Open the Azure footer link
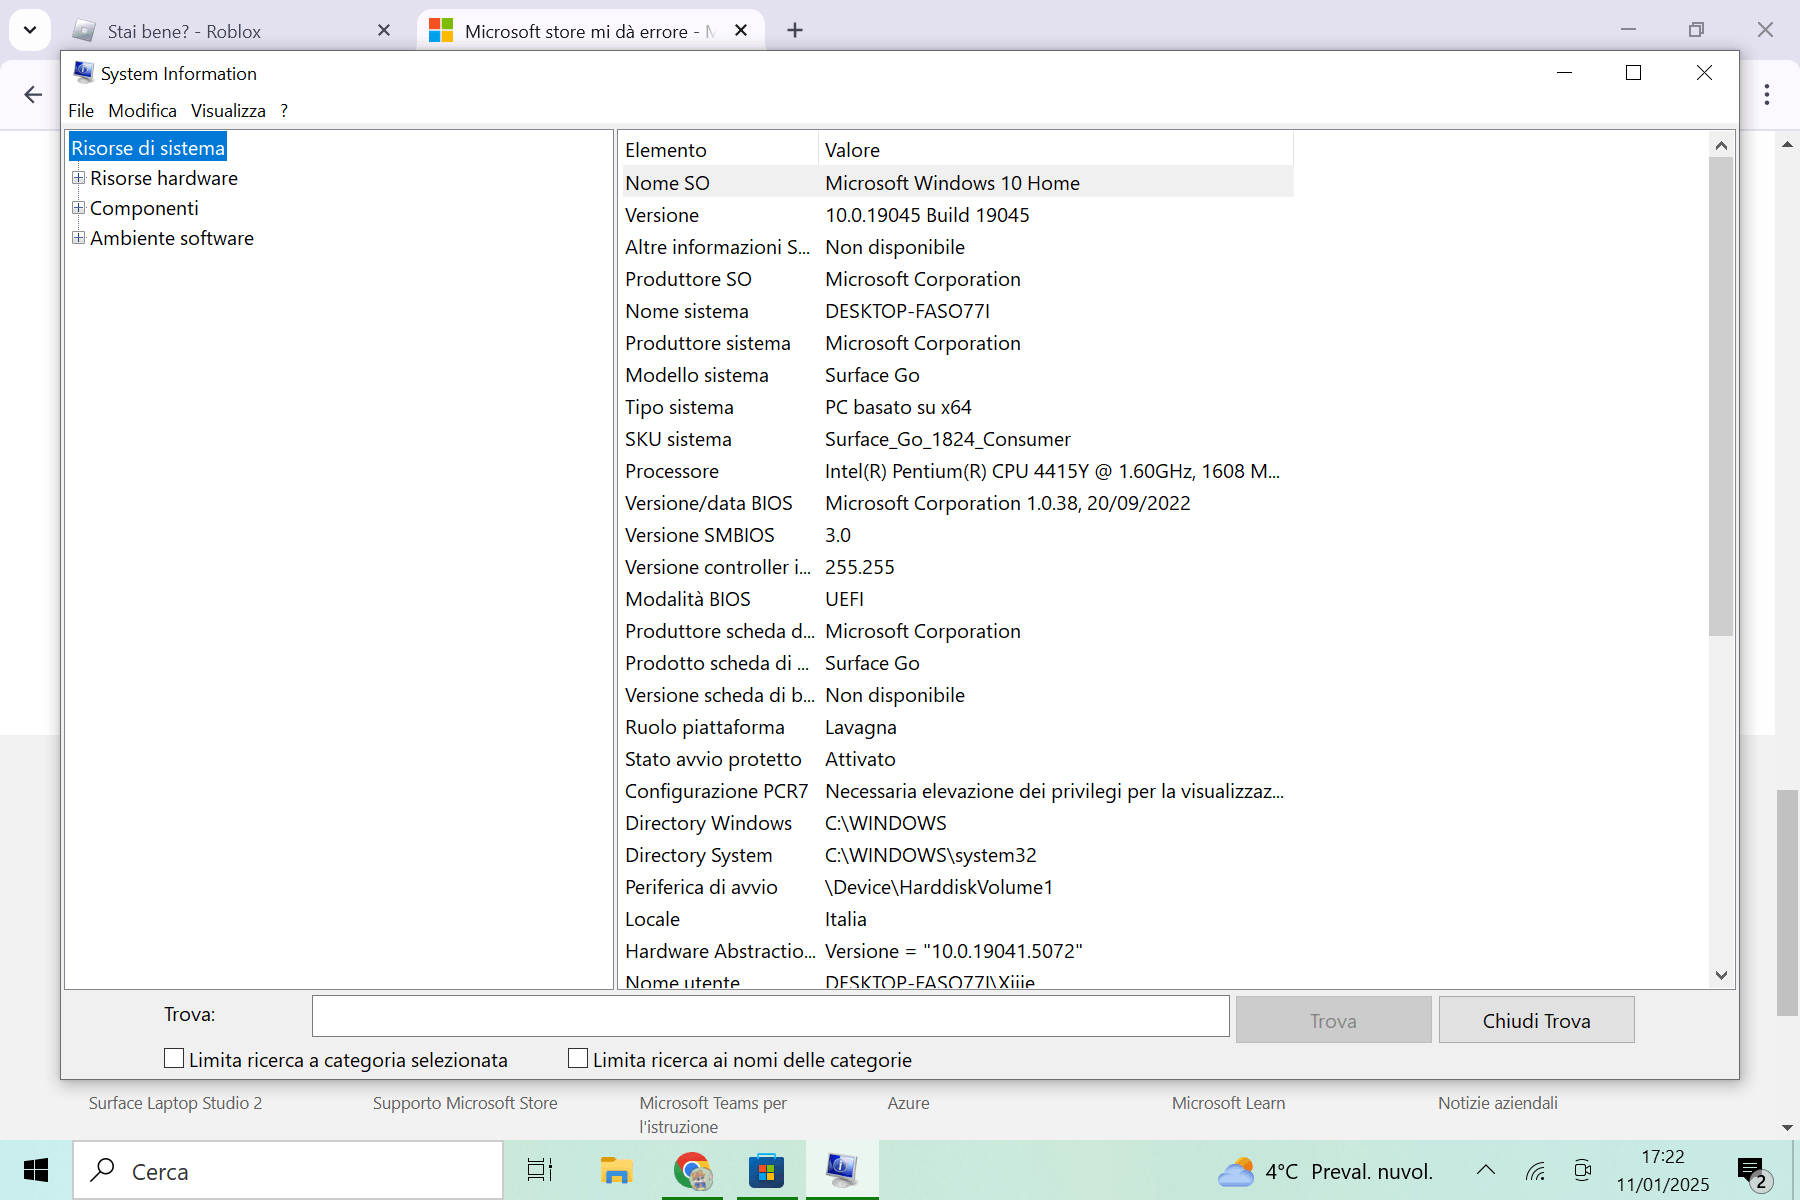1800x1200 pixels. point(908,1103)
